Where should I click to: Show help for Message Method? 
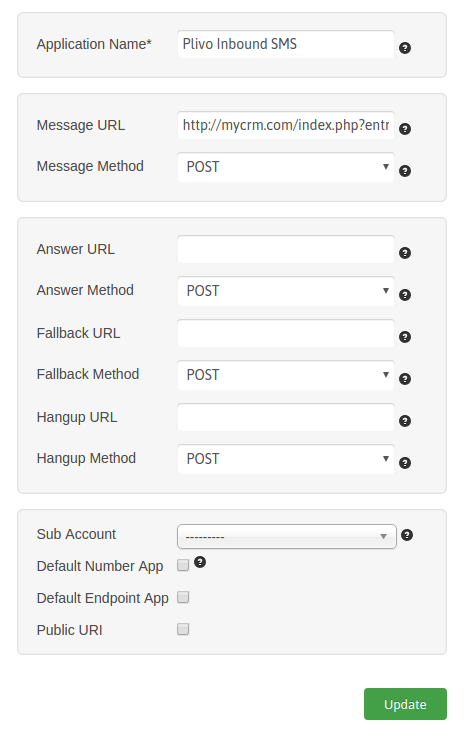pyautogui.click(x=405, y=171)
